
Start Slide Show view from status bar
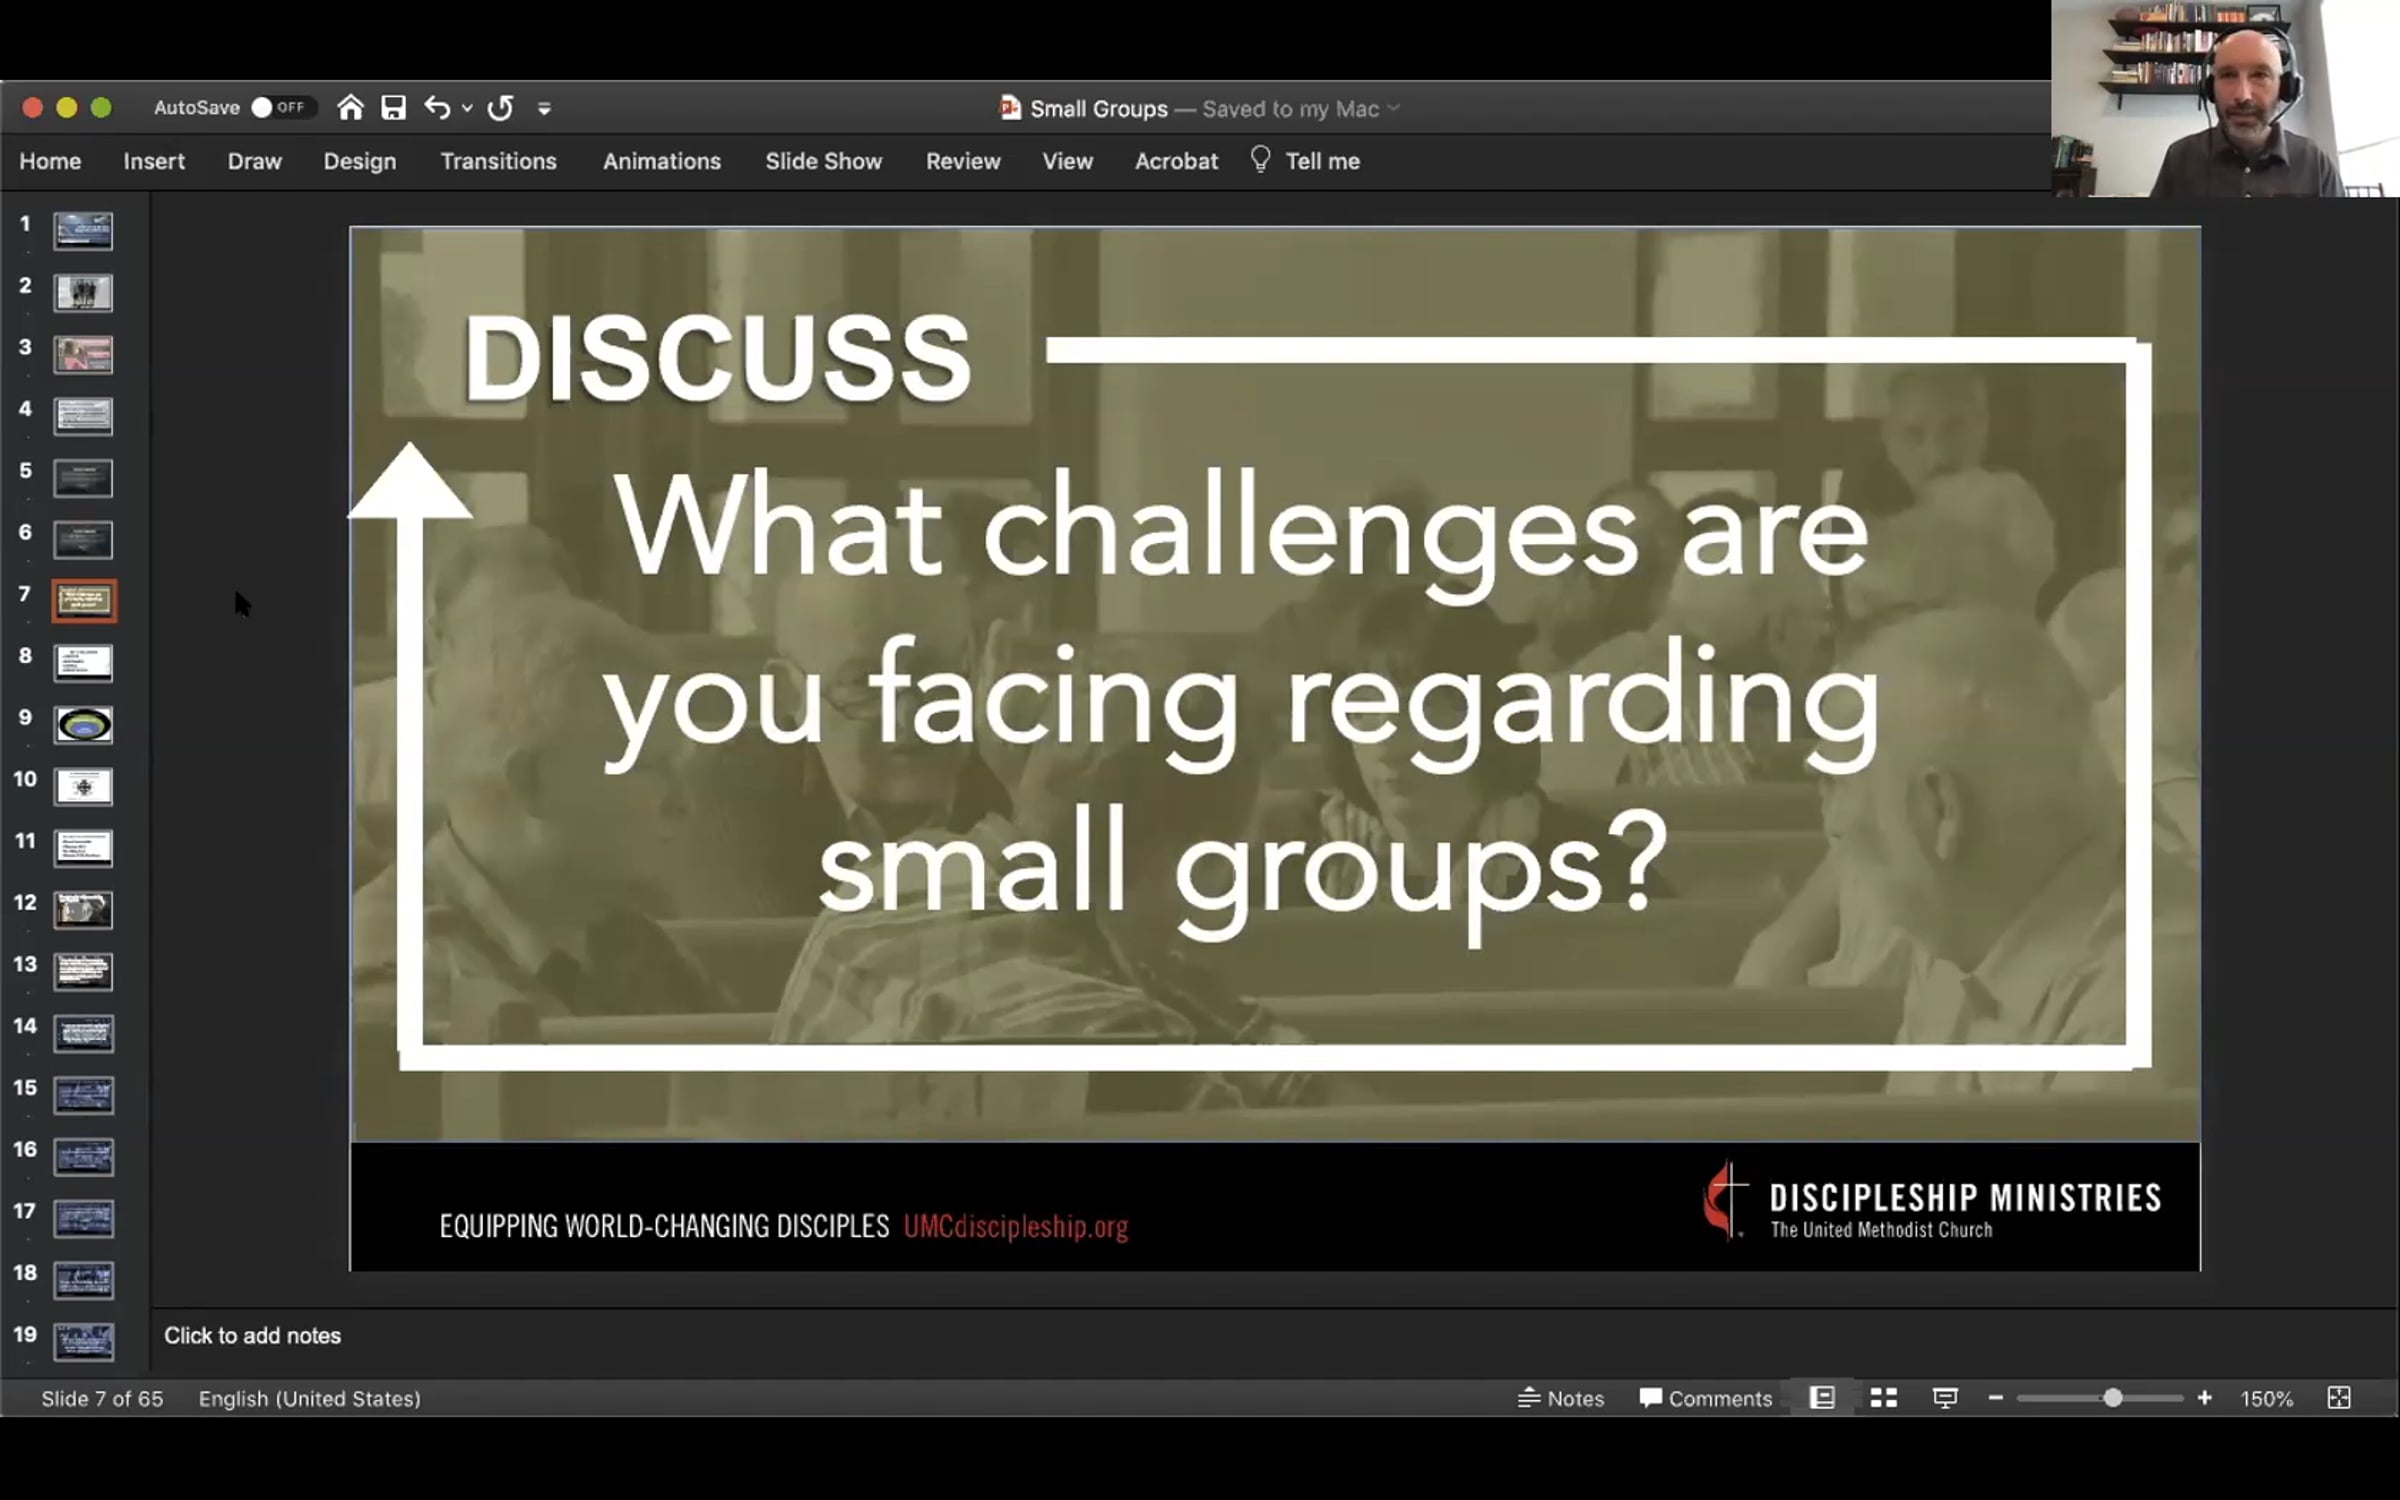click(x=1944, y=1398)
